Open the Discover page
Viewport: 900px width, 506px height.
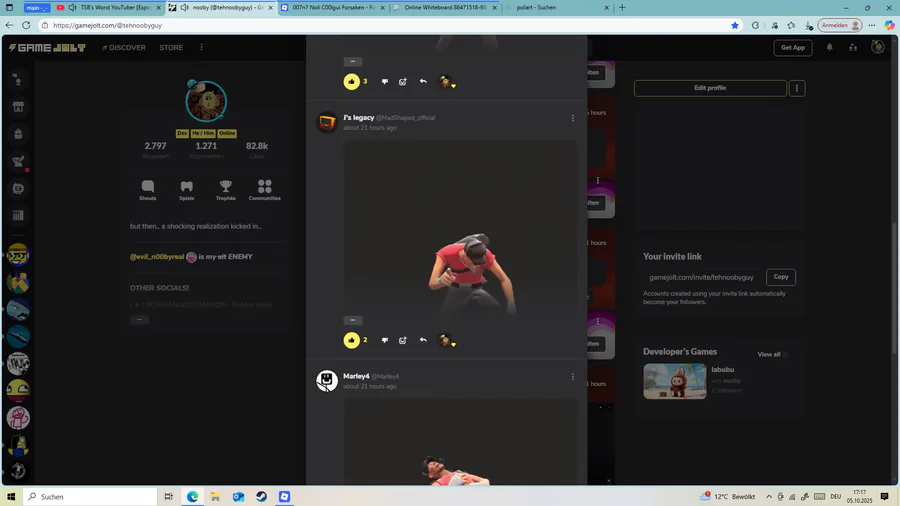point(123,48)
